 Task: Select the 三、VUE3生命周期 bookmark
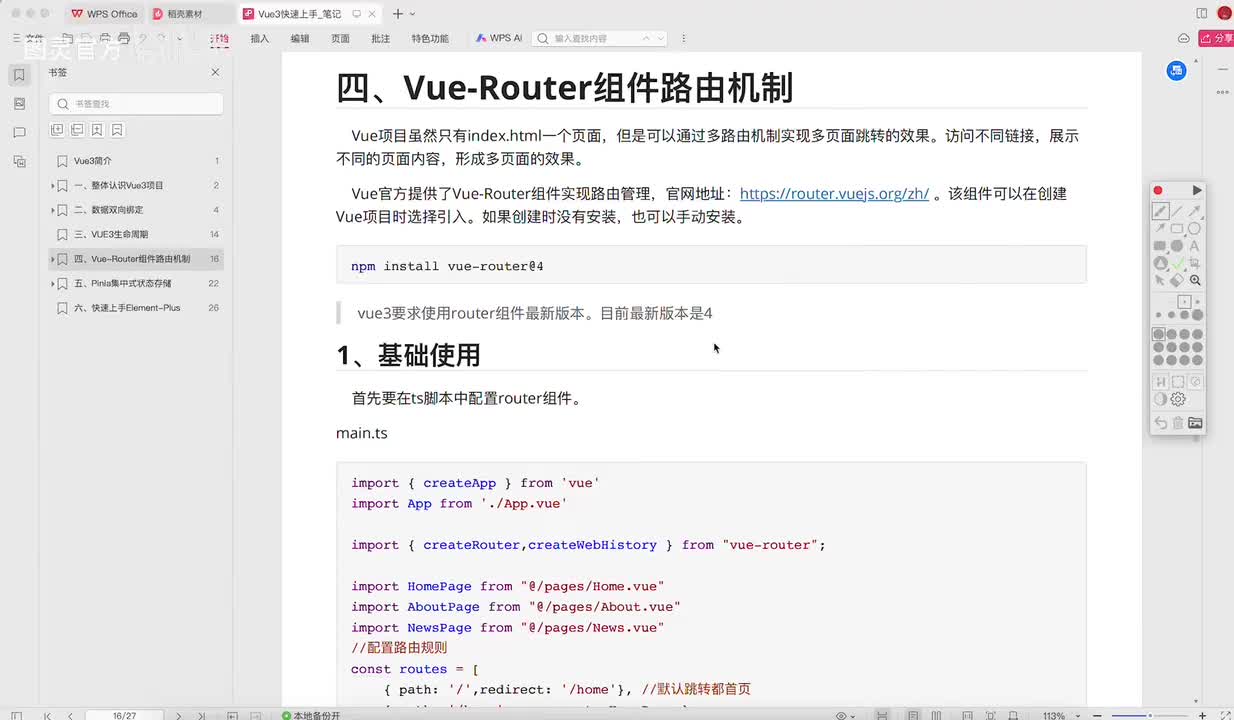(x=136, y=234)
